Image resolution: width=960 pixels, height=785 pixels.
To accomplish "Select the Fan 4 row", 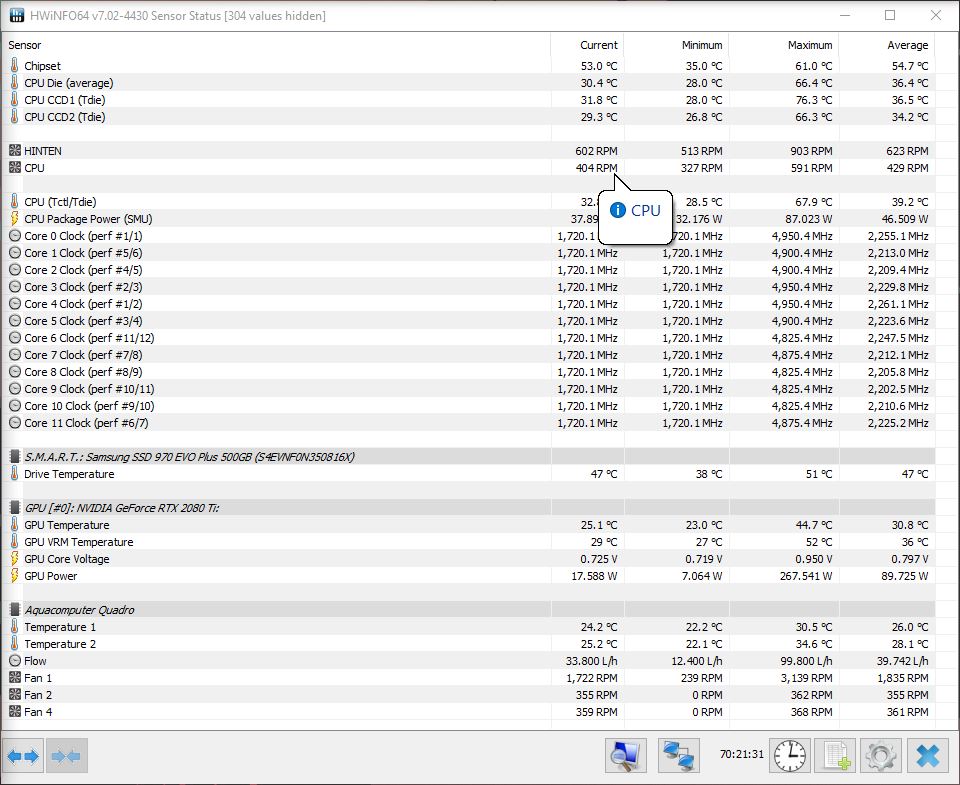I will coord(468,712).
